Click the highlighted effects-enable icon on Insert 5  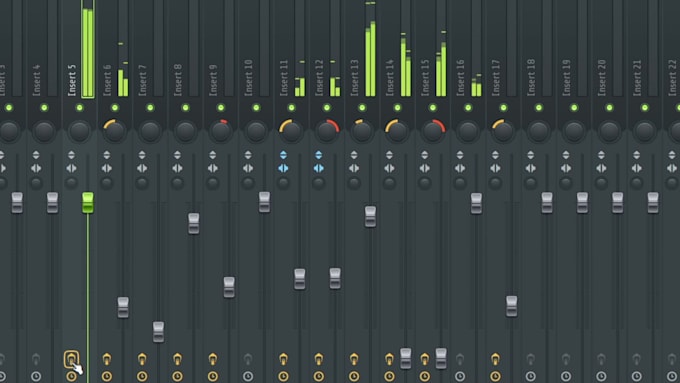pos(72,360)
